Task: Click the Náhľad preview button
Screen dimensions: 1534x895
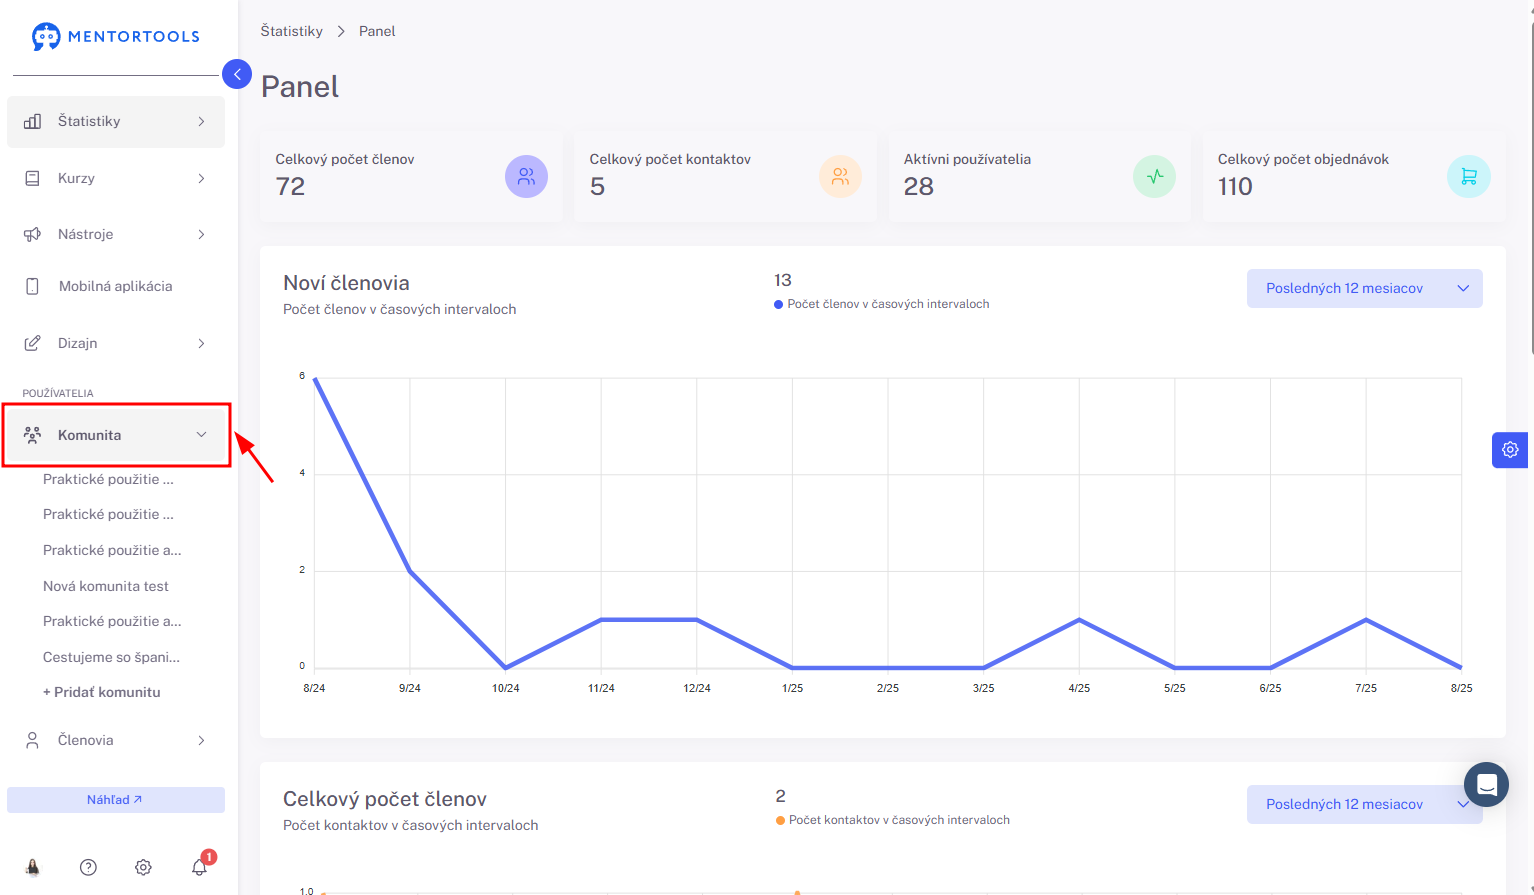Action: (x=116, y=800)
